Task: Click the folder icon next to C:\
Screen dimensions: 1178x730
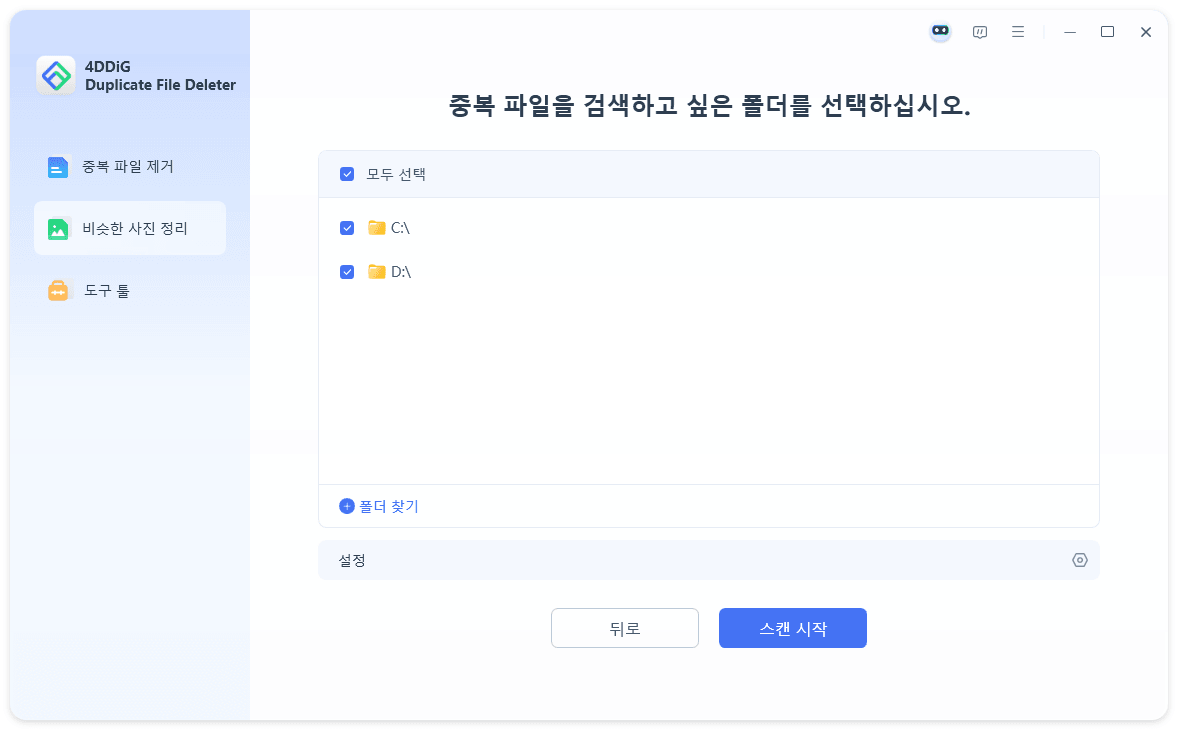Action: click(377, 227)
